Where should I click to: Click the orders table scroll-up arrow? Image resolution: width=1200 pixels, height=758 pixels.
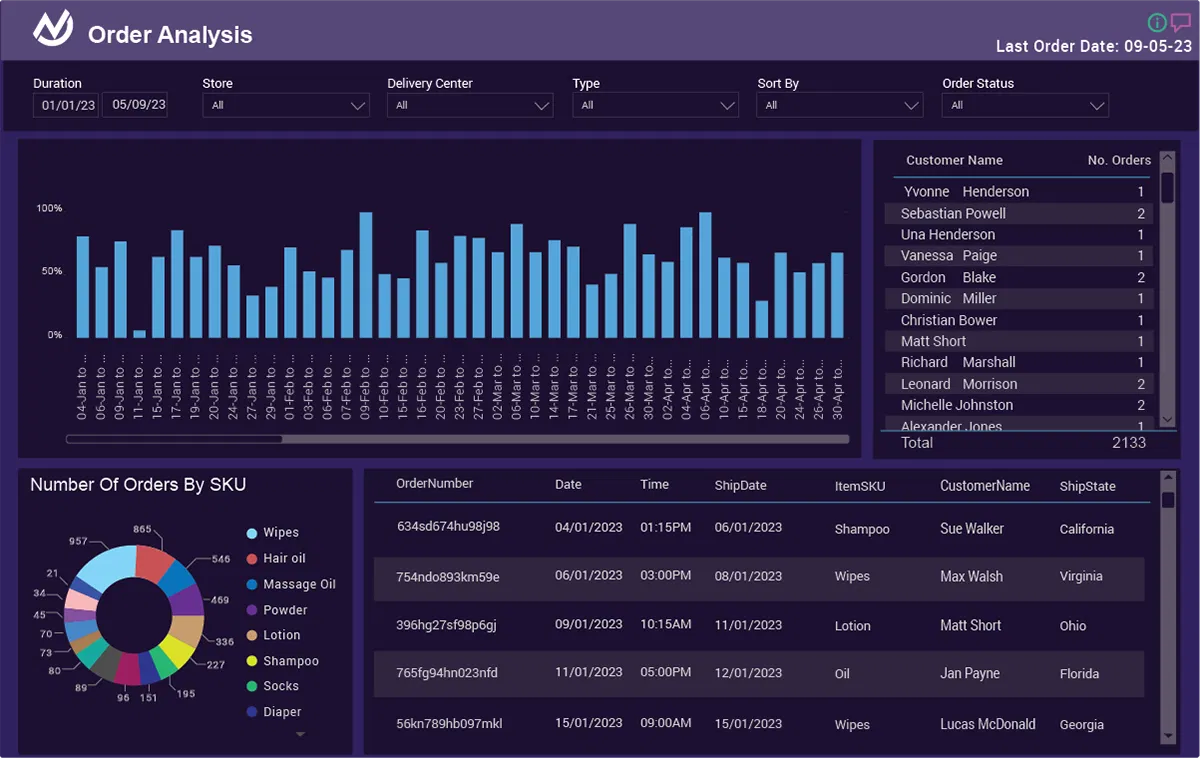(1168, 478)
